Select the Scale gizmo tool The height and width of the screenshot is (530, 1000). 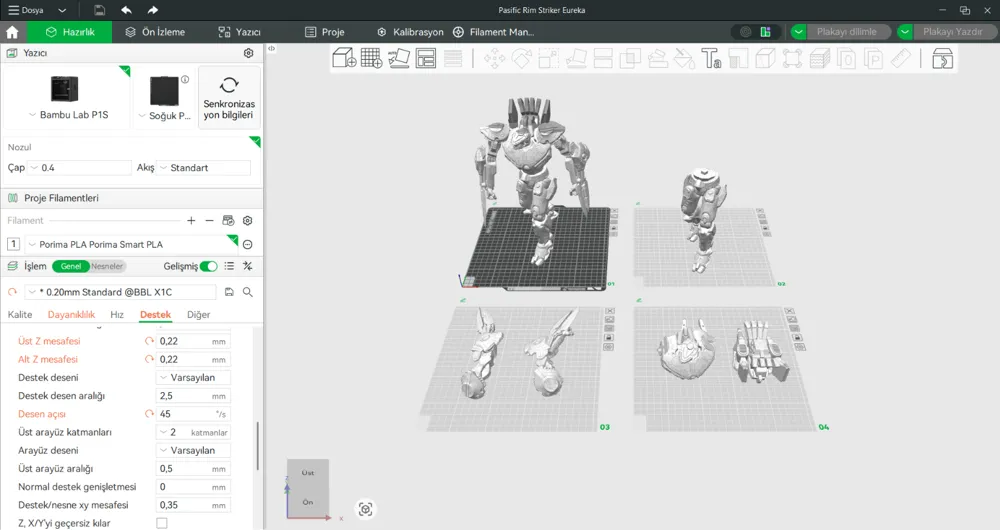548,59
